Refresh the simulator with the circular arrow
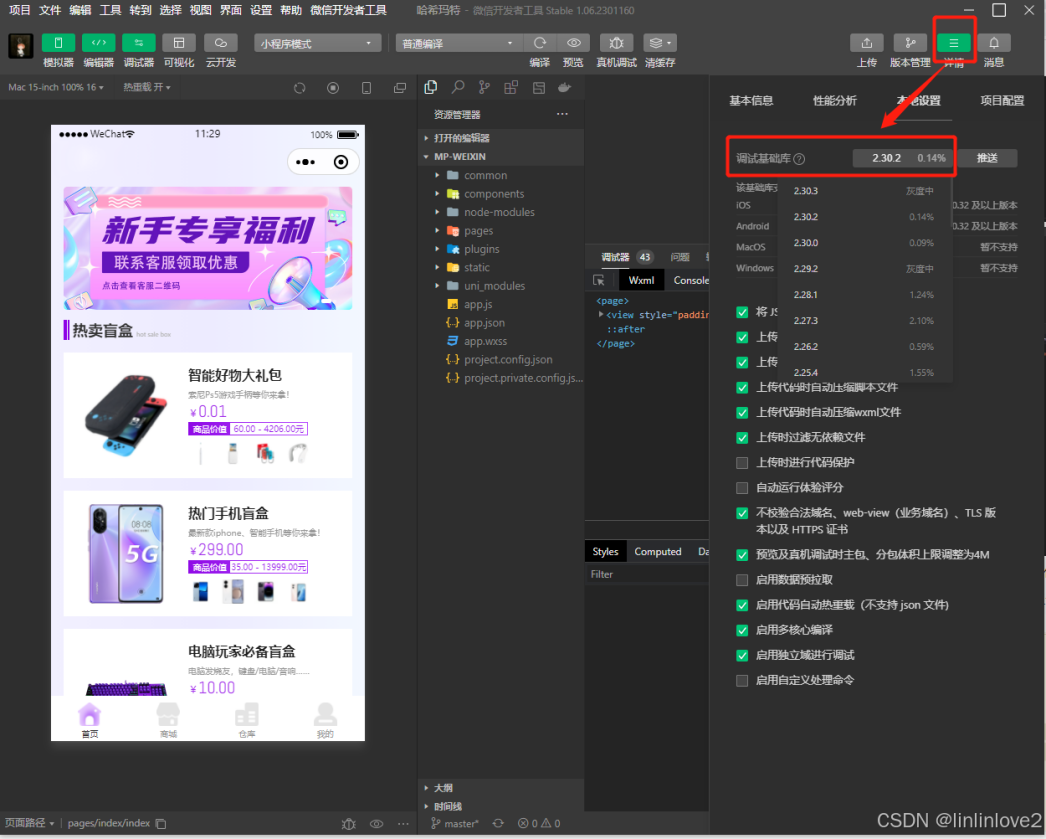Screen dimensions: 1046x839 click(300, 88)
